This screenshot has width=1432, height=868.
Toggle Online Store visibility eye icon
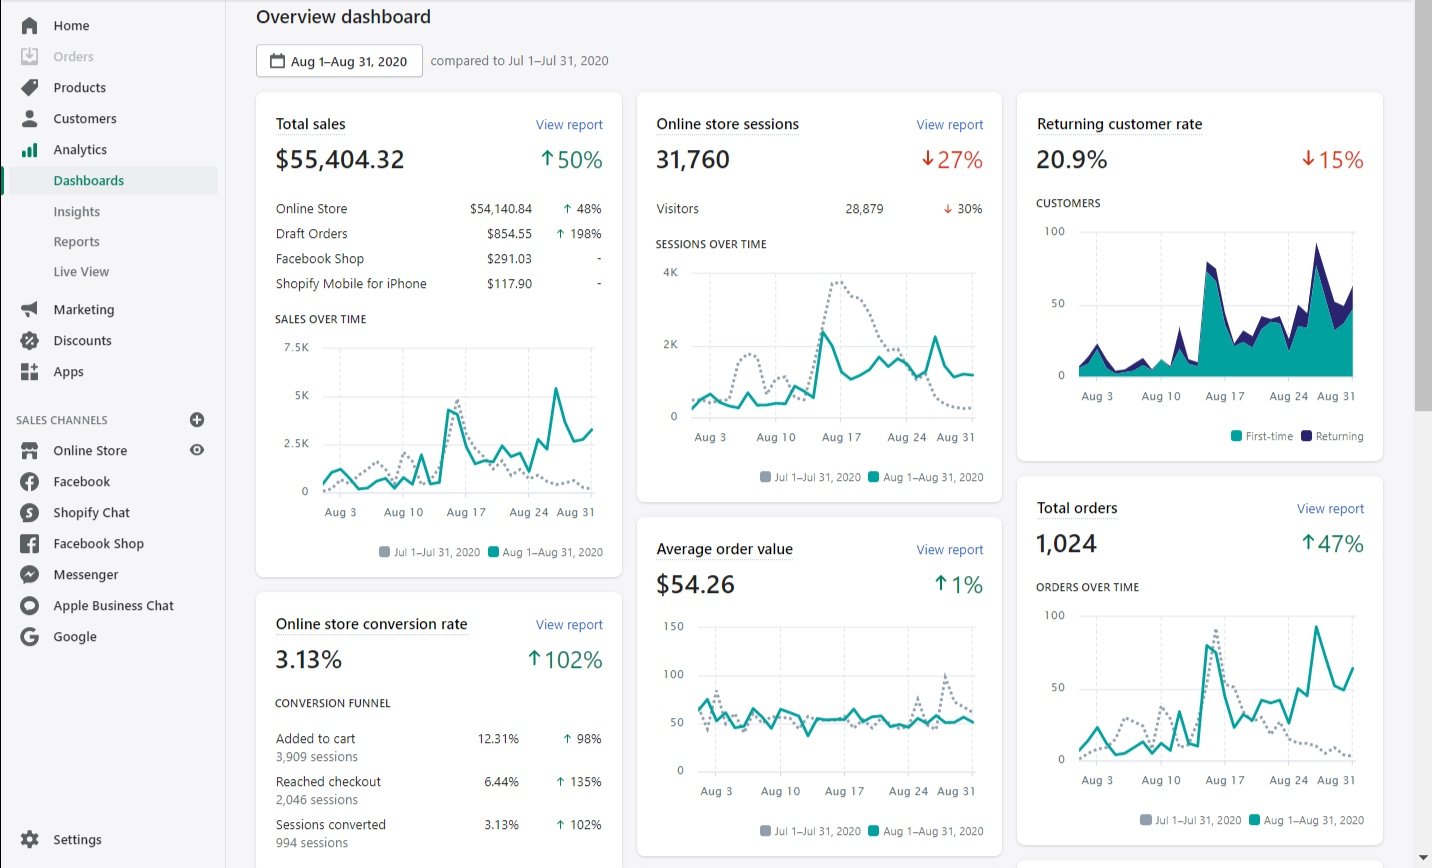(196, 450)
